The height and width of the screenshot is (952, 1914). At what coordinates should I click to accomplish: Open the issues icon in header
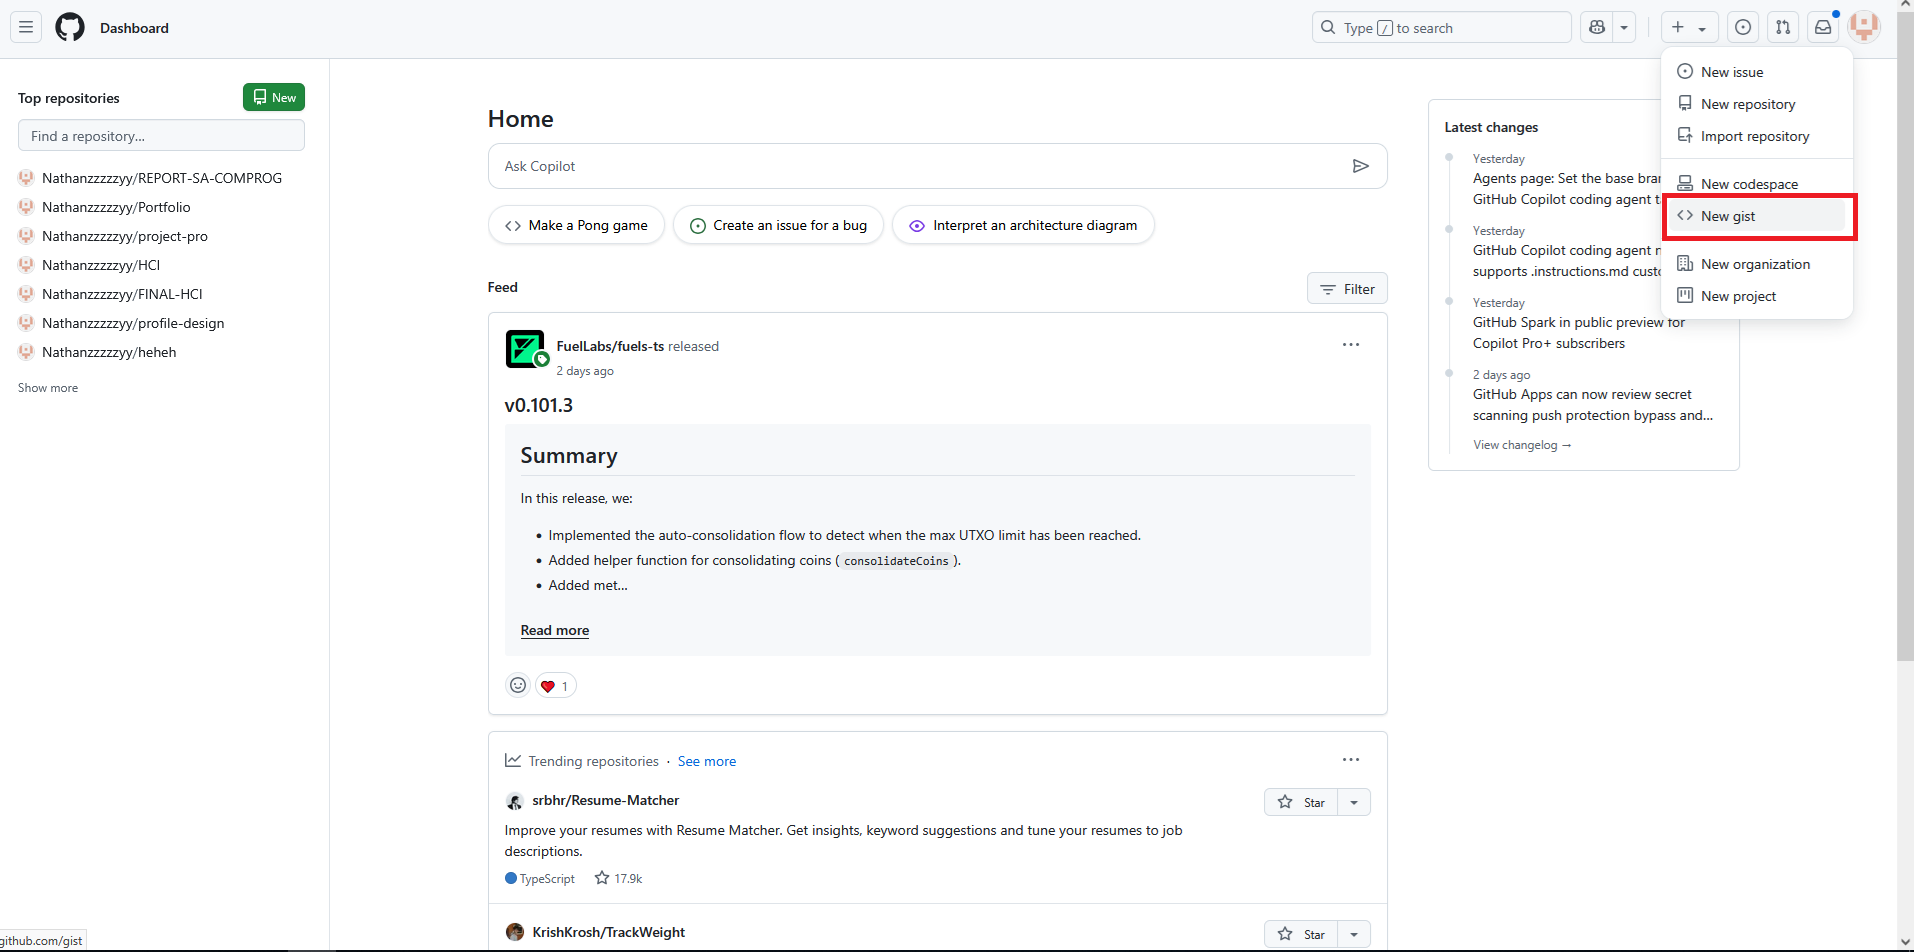pyautogui.click(x=1743, y=28)
